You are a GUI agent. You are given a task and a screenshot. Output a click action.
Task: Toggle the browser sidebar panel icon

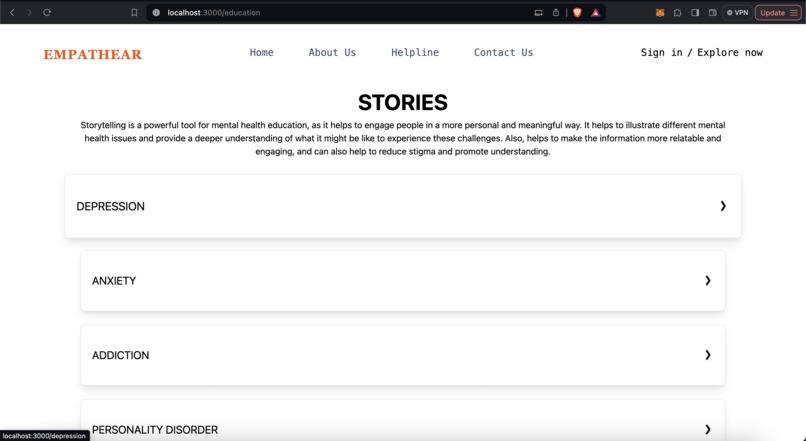[x=695, y=13]
